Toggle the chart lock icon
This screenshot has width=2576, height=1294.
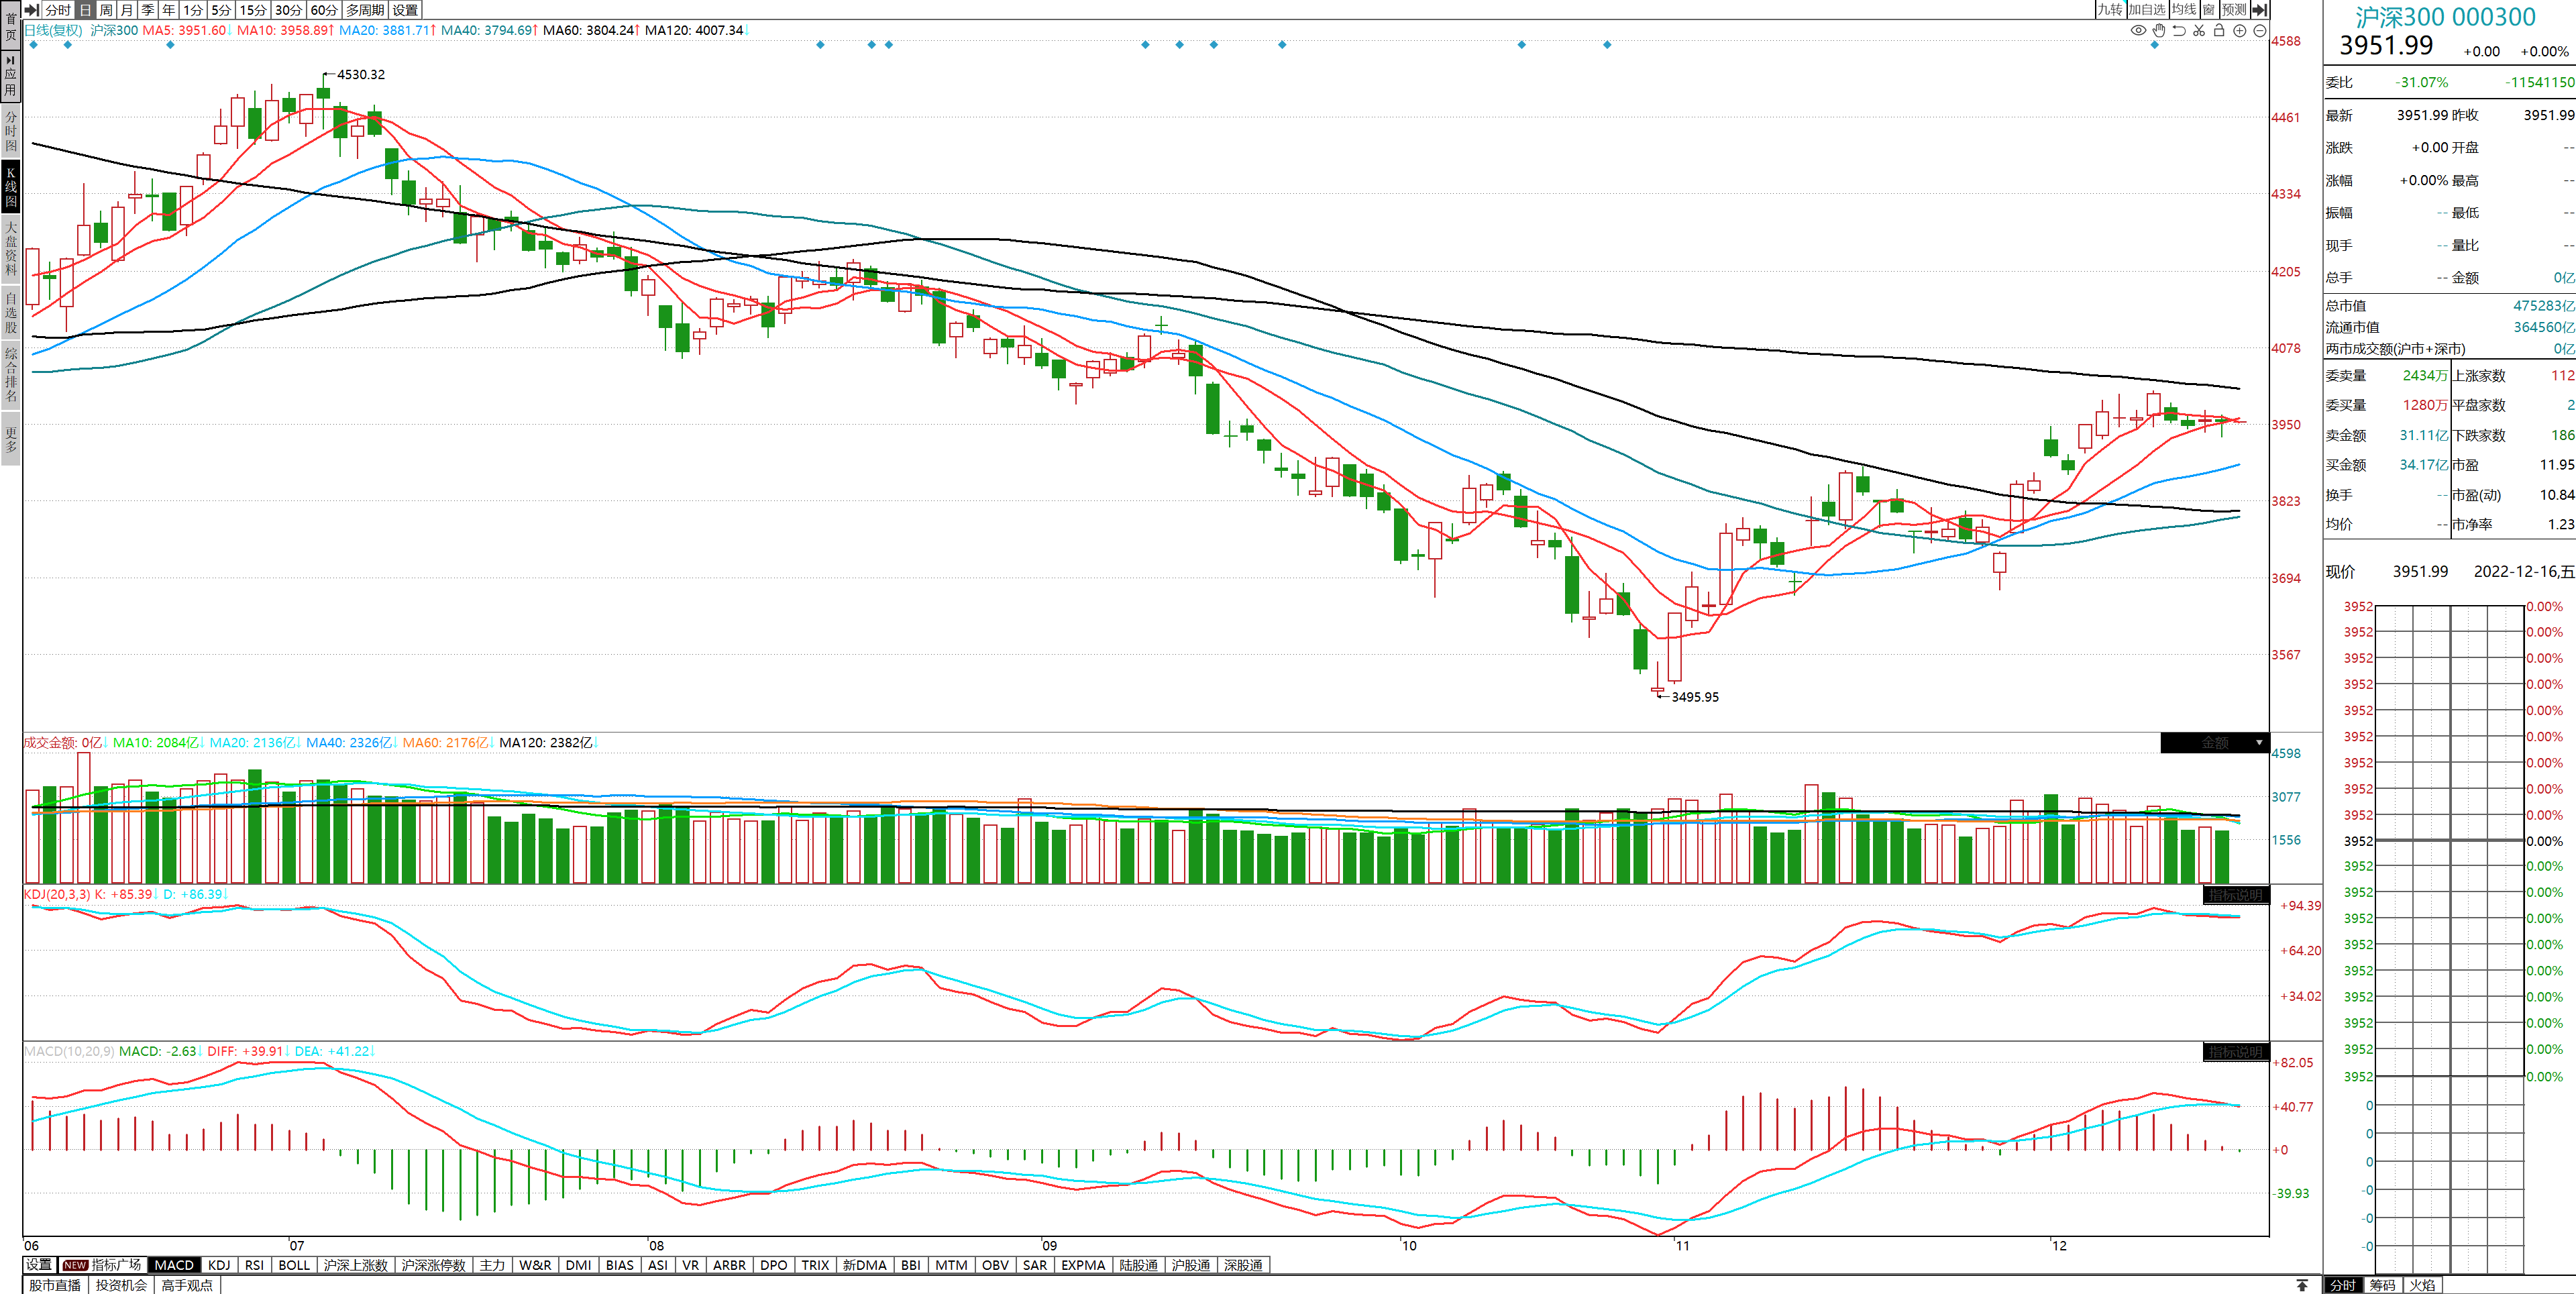(2219, 30)
